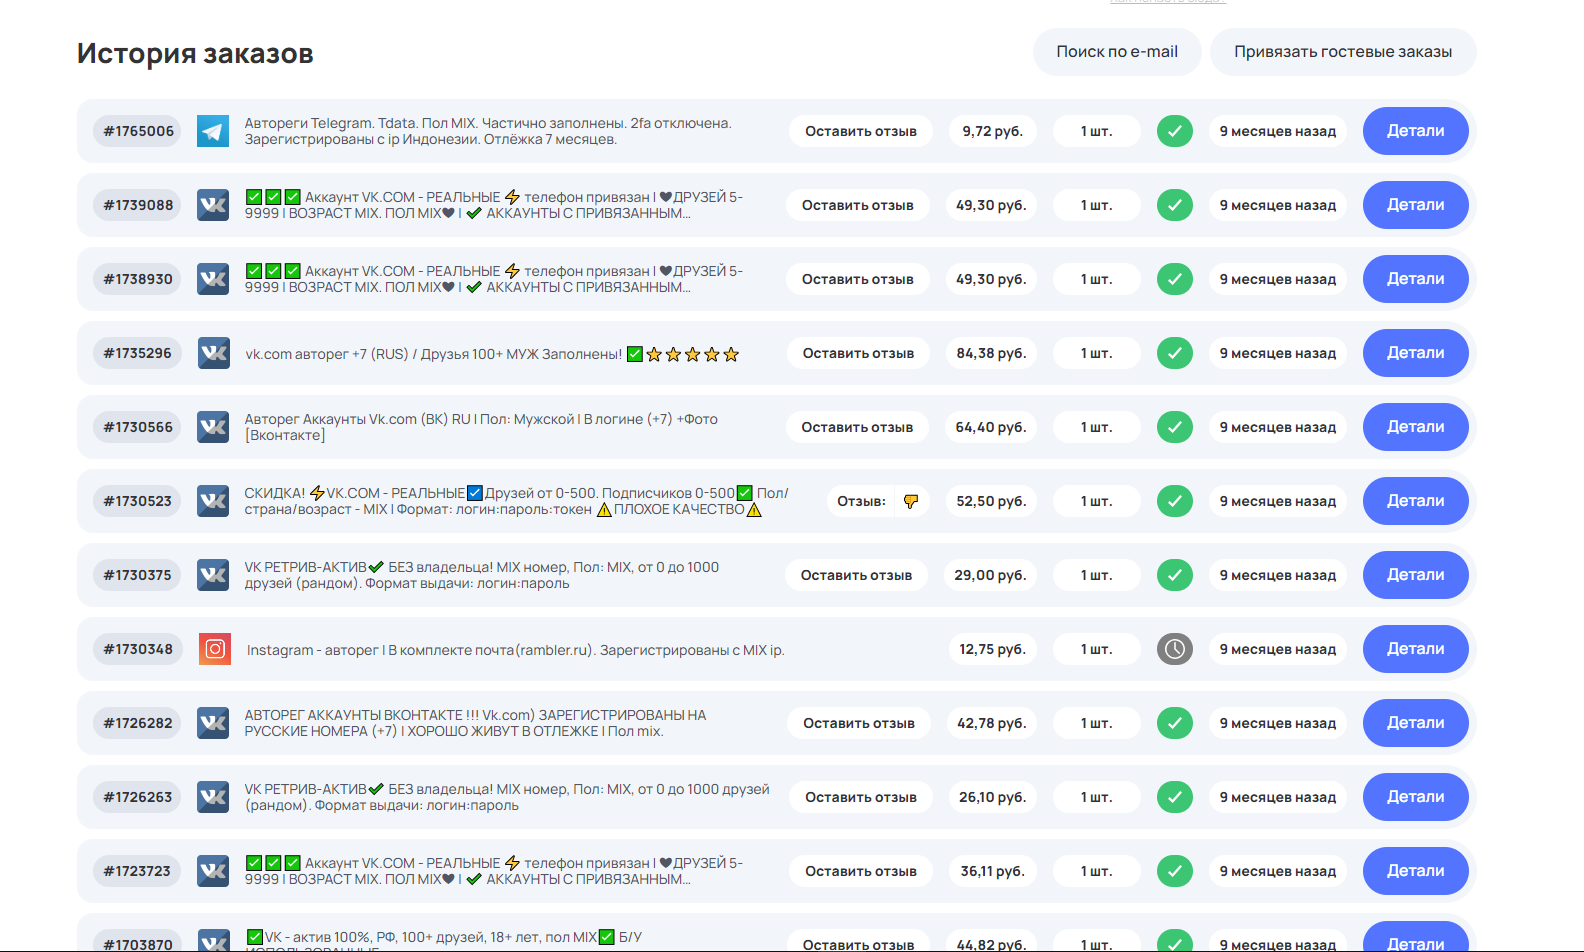Click the completed checkmark on order #1730566
The image size is (1584, 952).
click(x=1175, y=427)
